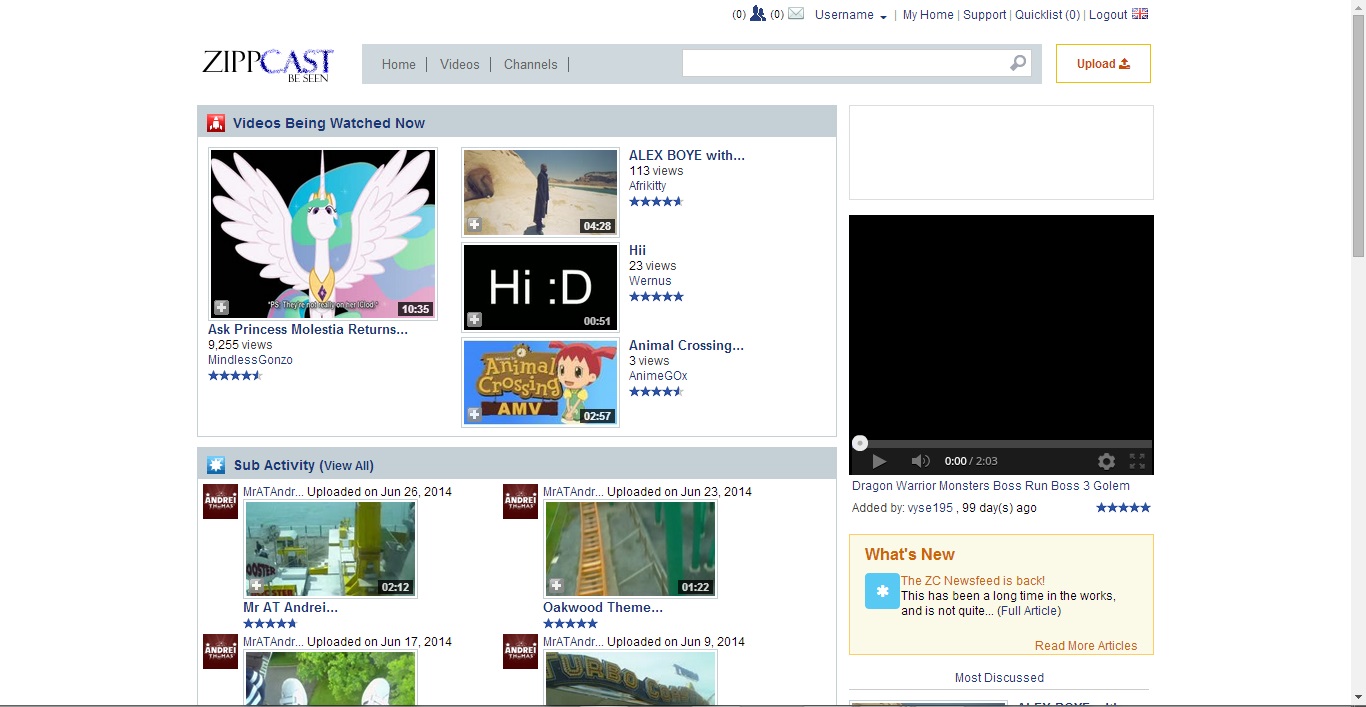The image size is (1366, 707).
Task: Open Ask Princess Molestia video thumbnail
Action: point(323,234)
